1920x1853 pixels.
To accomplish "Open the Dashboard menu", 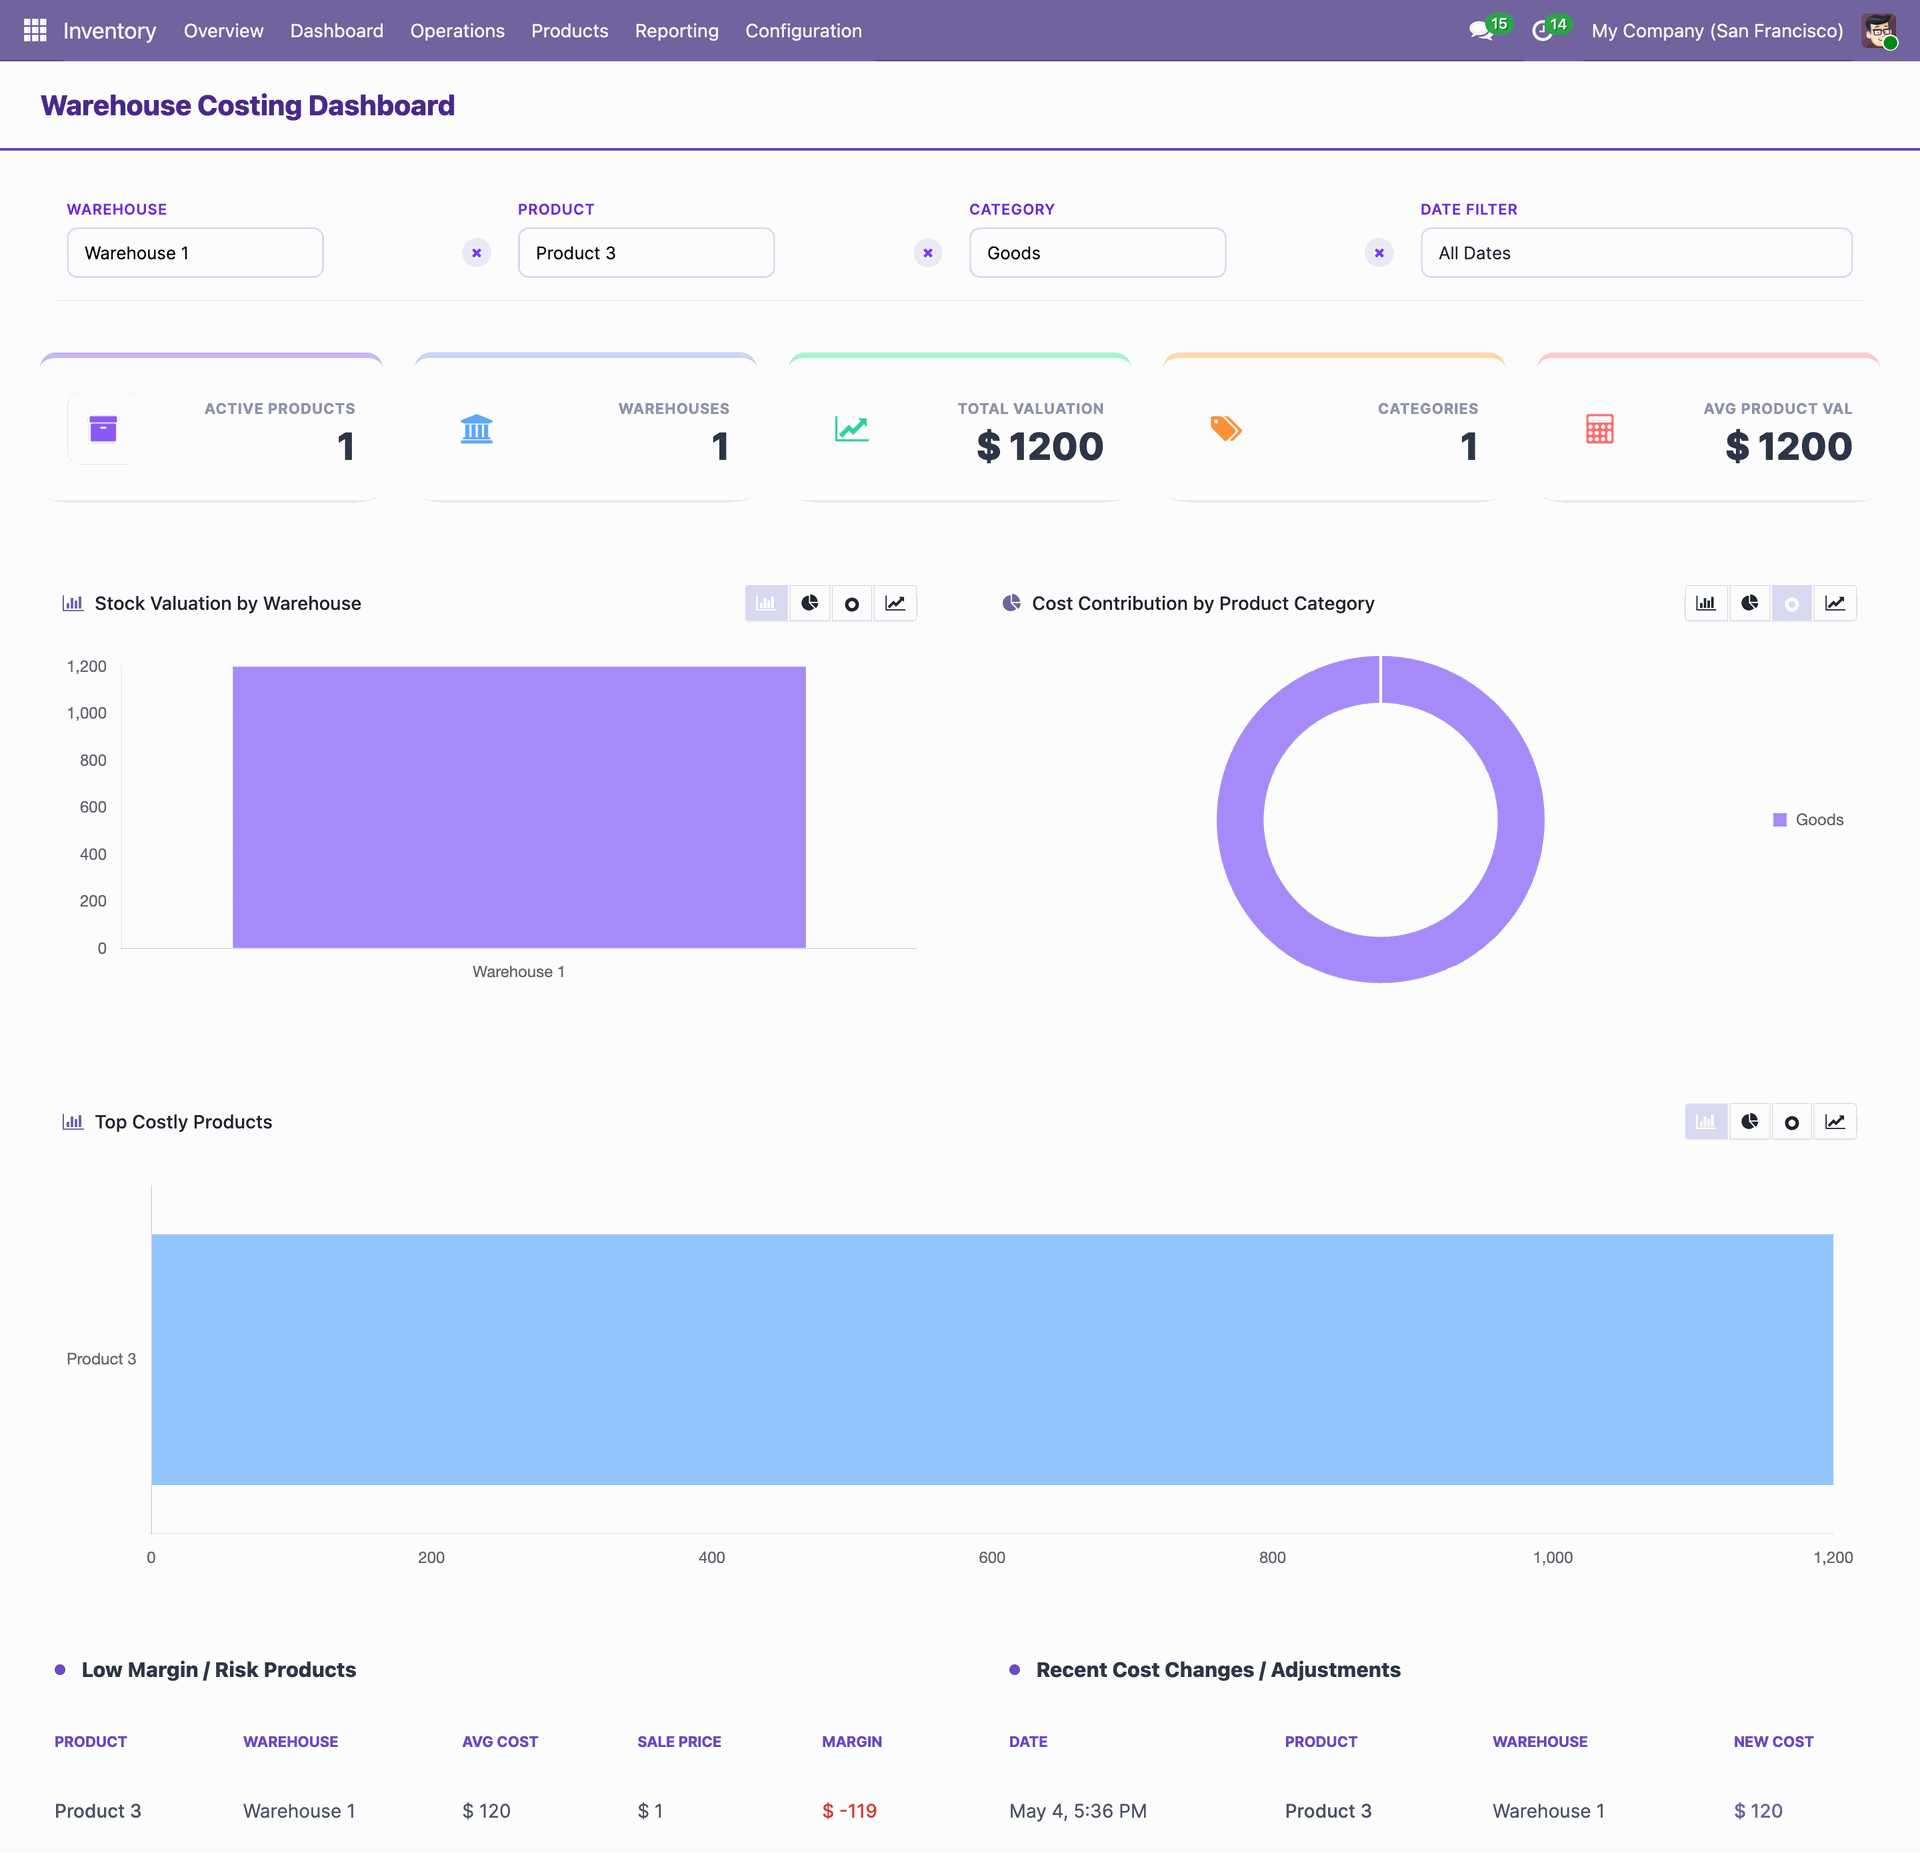I will pyautogui.click(x=337, y=31).
